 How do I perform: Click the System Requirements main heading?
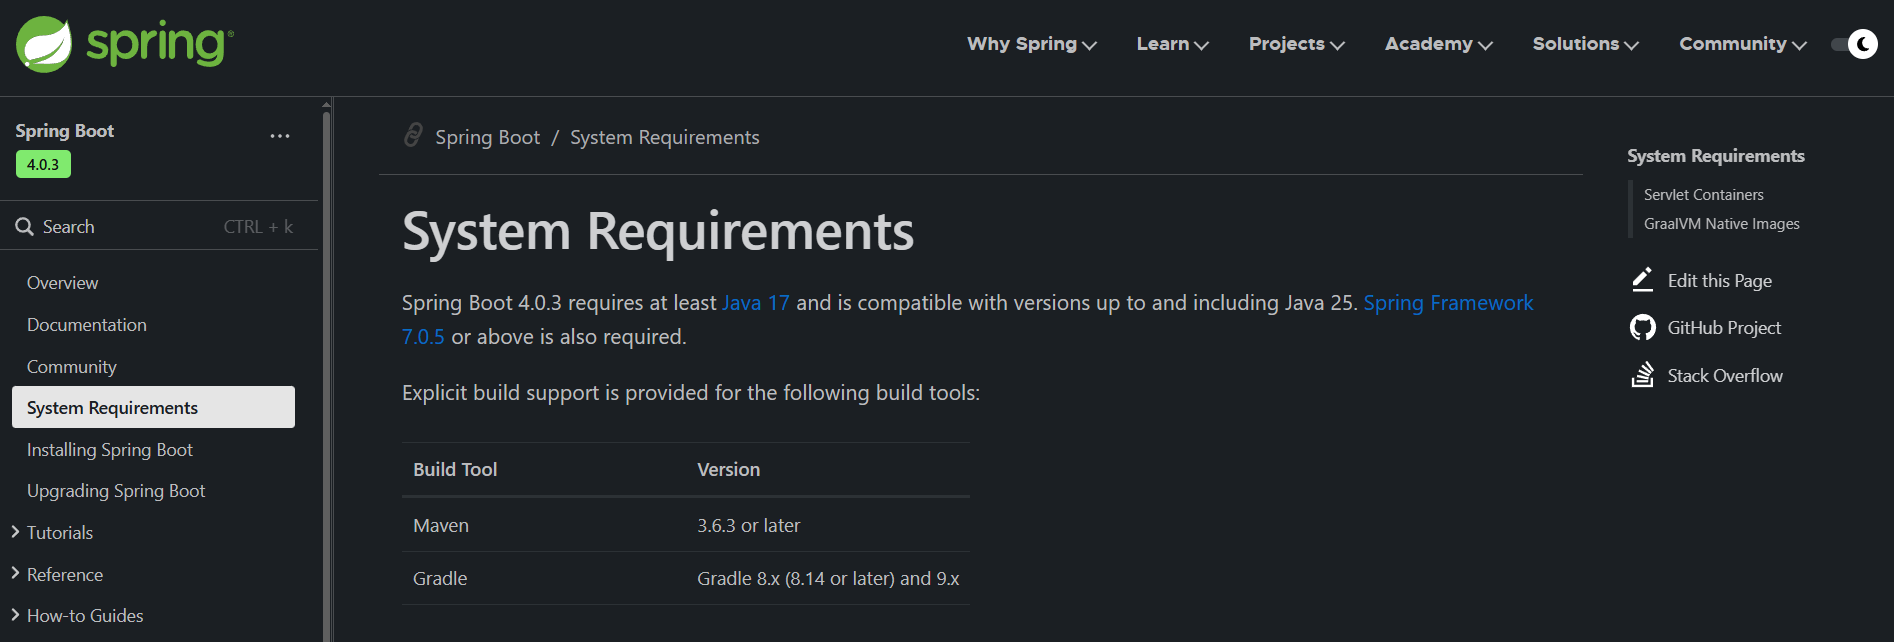pyautogui.click(x=658, y=232)
